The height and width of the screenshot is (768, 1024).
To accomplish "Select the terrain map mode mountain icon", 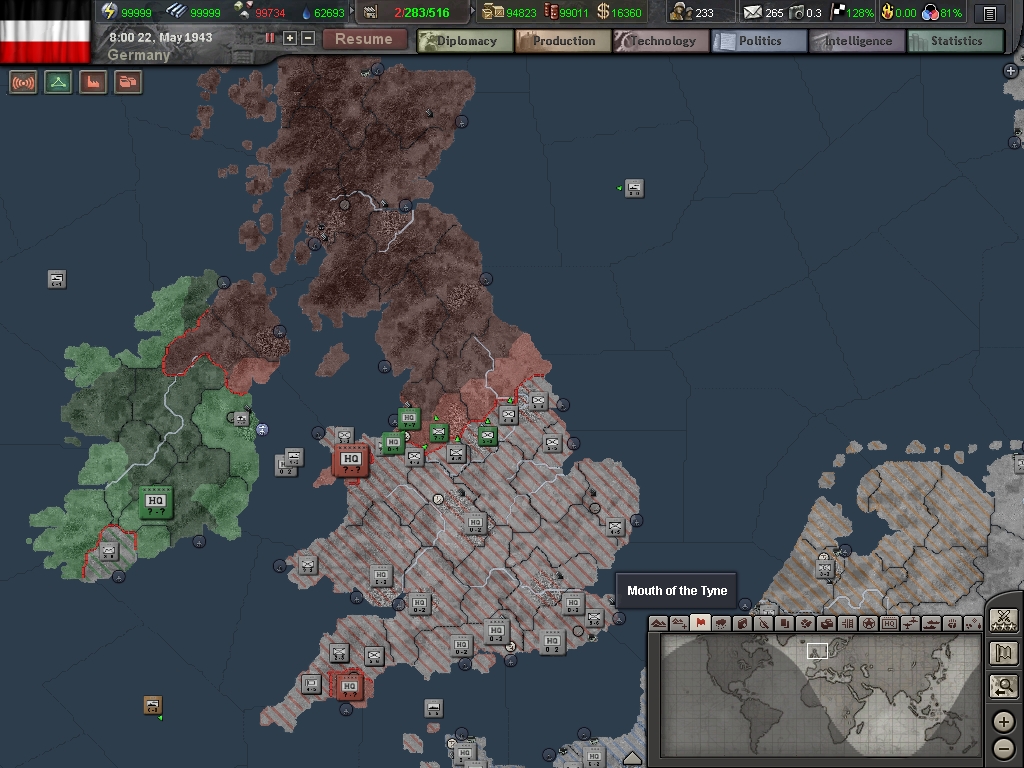I will [658, 623].
